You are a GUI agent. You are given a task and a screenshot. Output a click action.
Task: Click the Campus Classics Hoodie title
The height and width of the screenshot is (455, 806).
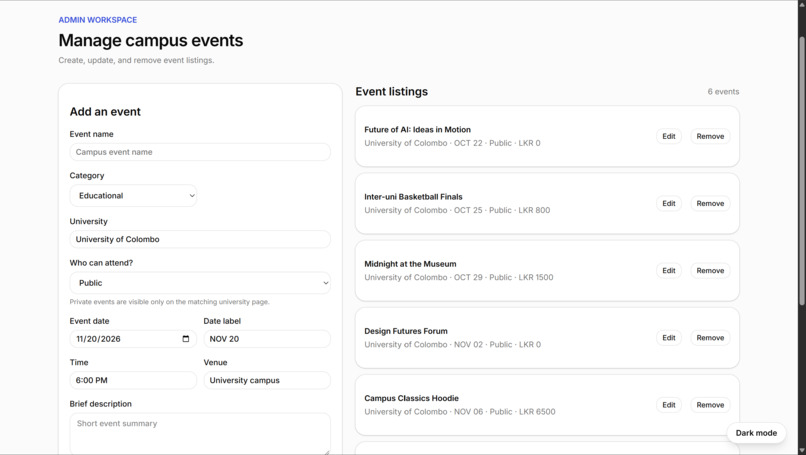coord(411,398)
